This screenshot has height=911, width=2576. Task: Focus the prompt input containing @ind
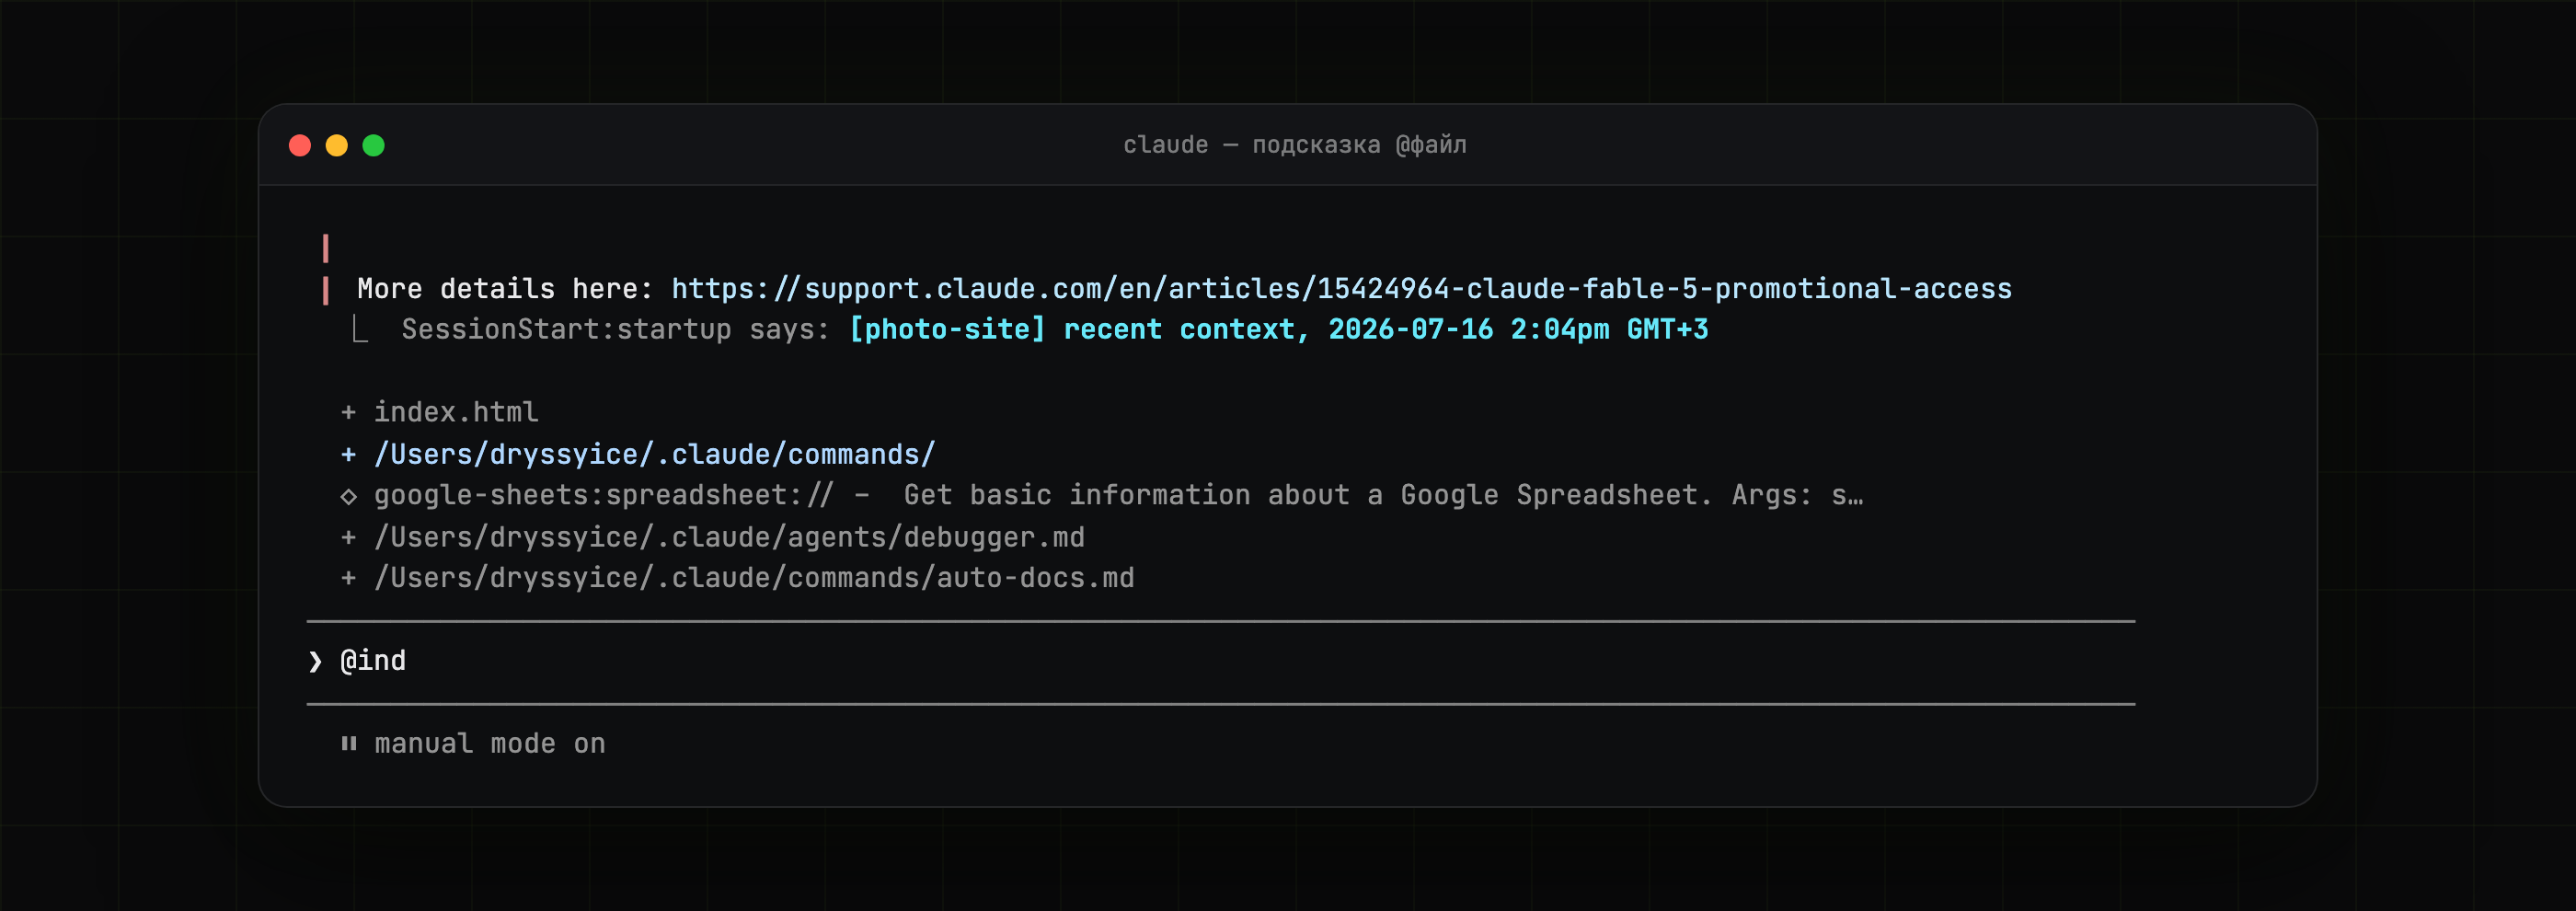tap(1220, 662)
